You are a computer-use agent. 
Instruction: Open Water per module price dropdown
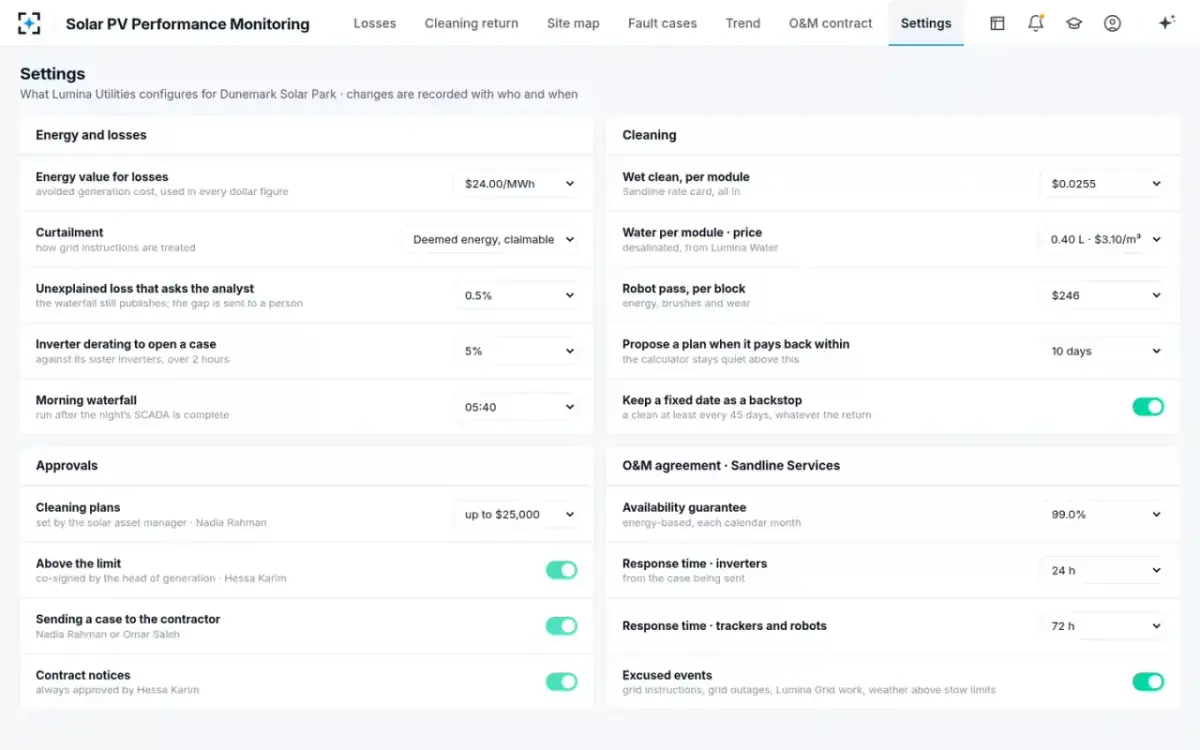1102,240
